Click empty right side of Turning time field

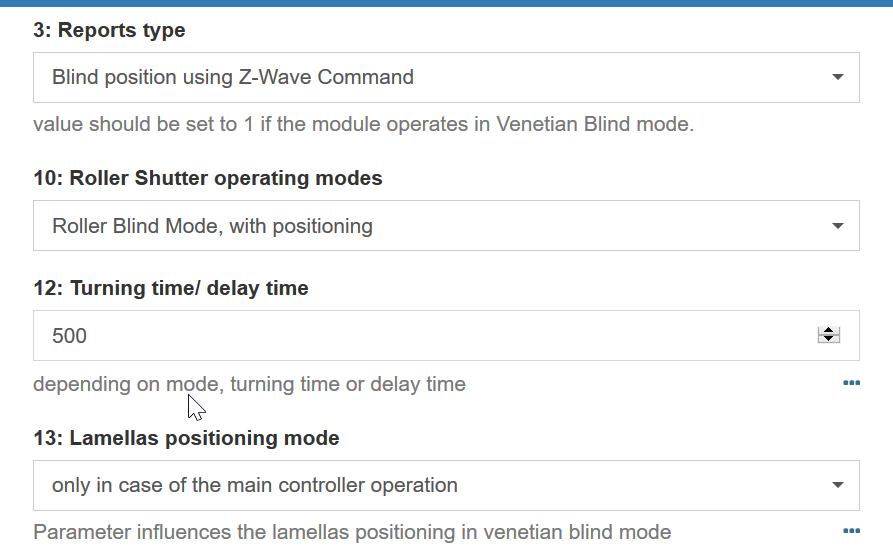click(700, 336)
